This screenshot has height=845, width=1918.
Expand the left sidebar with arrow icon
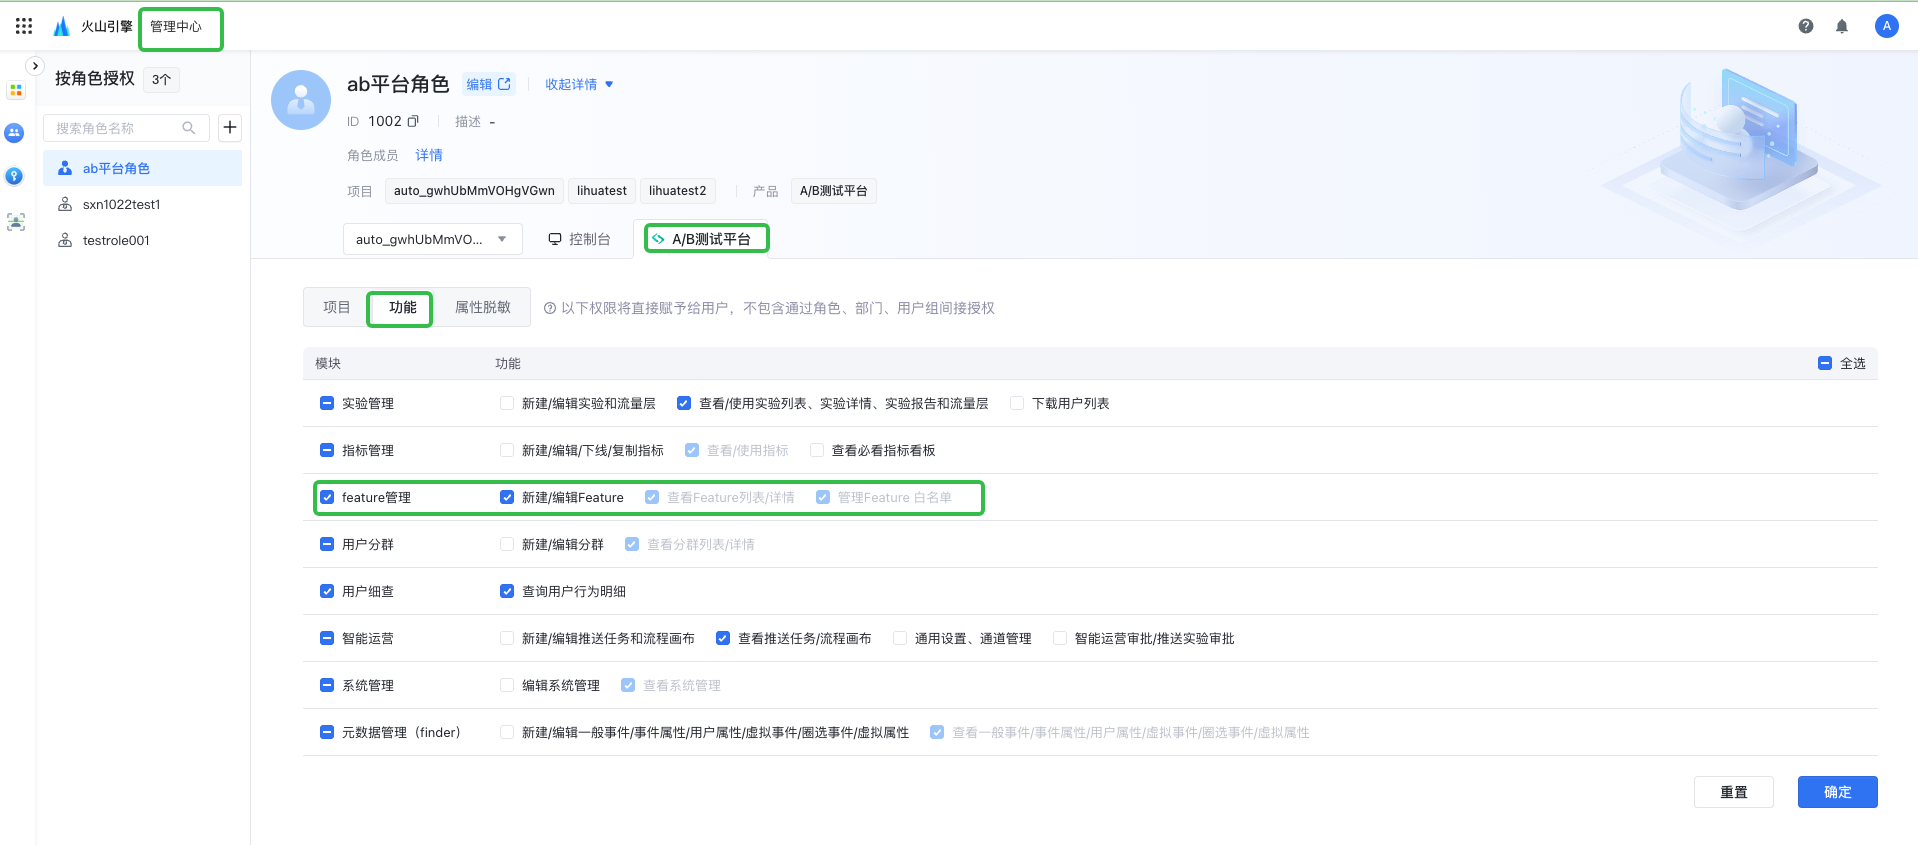35,66
